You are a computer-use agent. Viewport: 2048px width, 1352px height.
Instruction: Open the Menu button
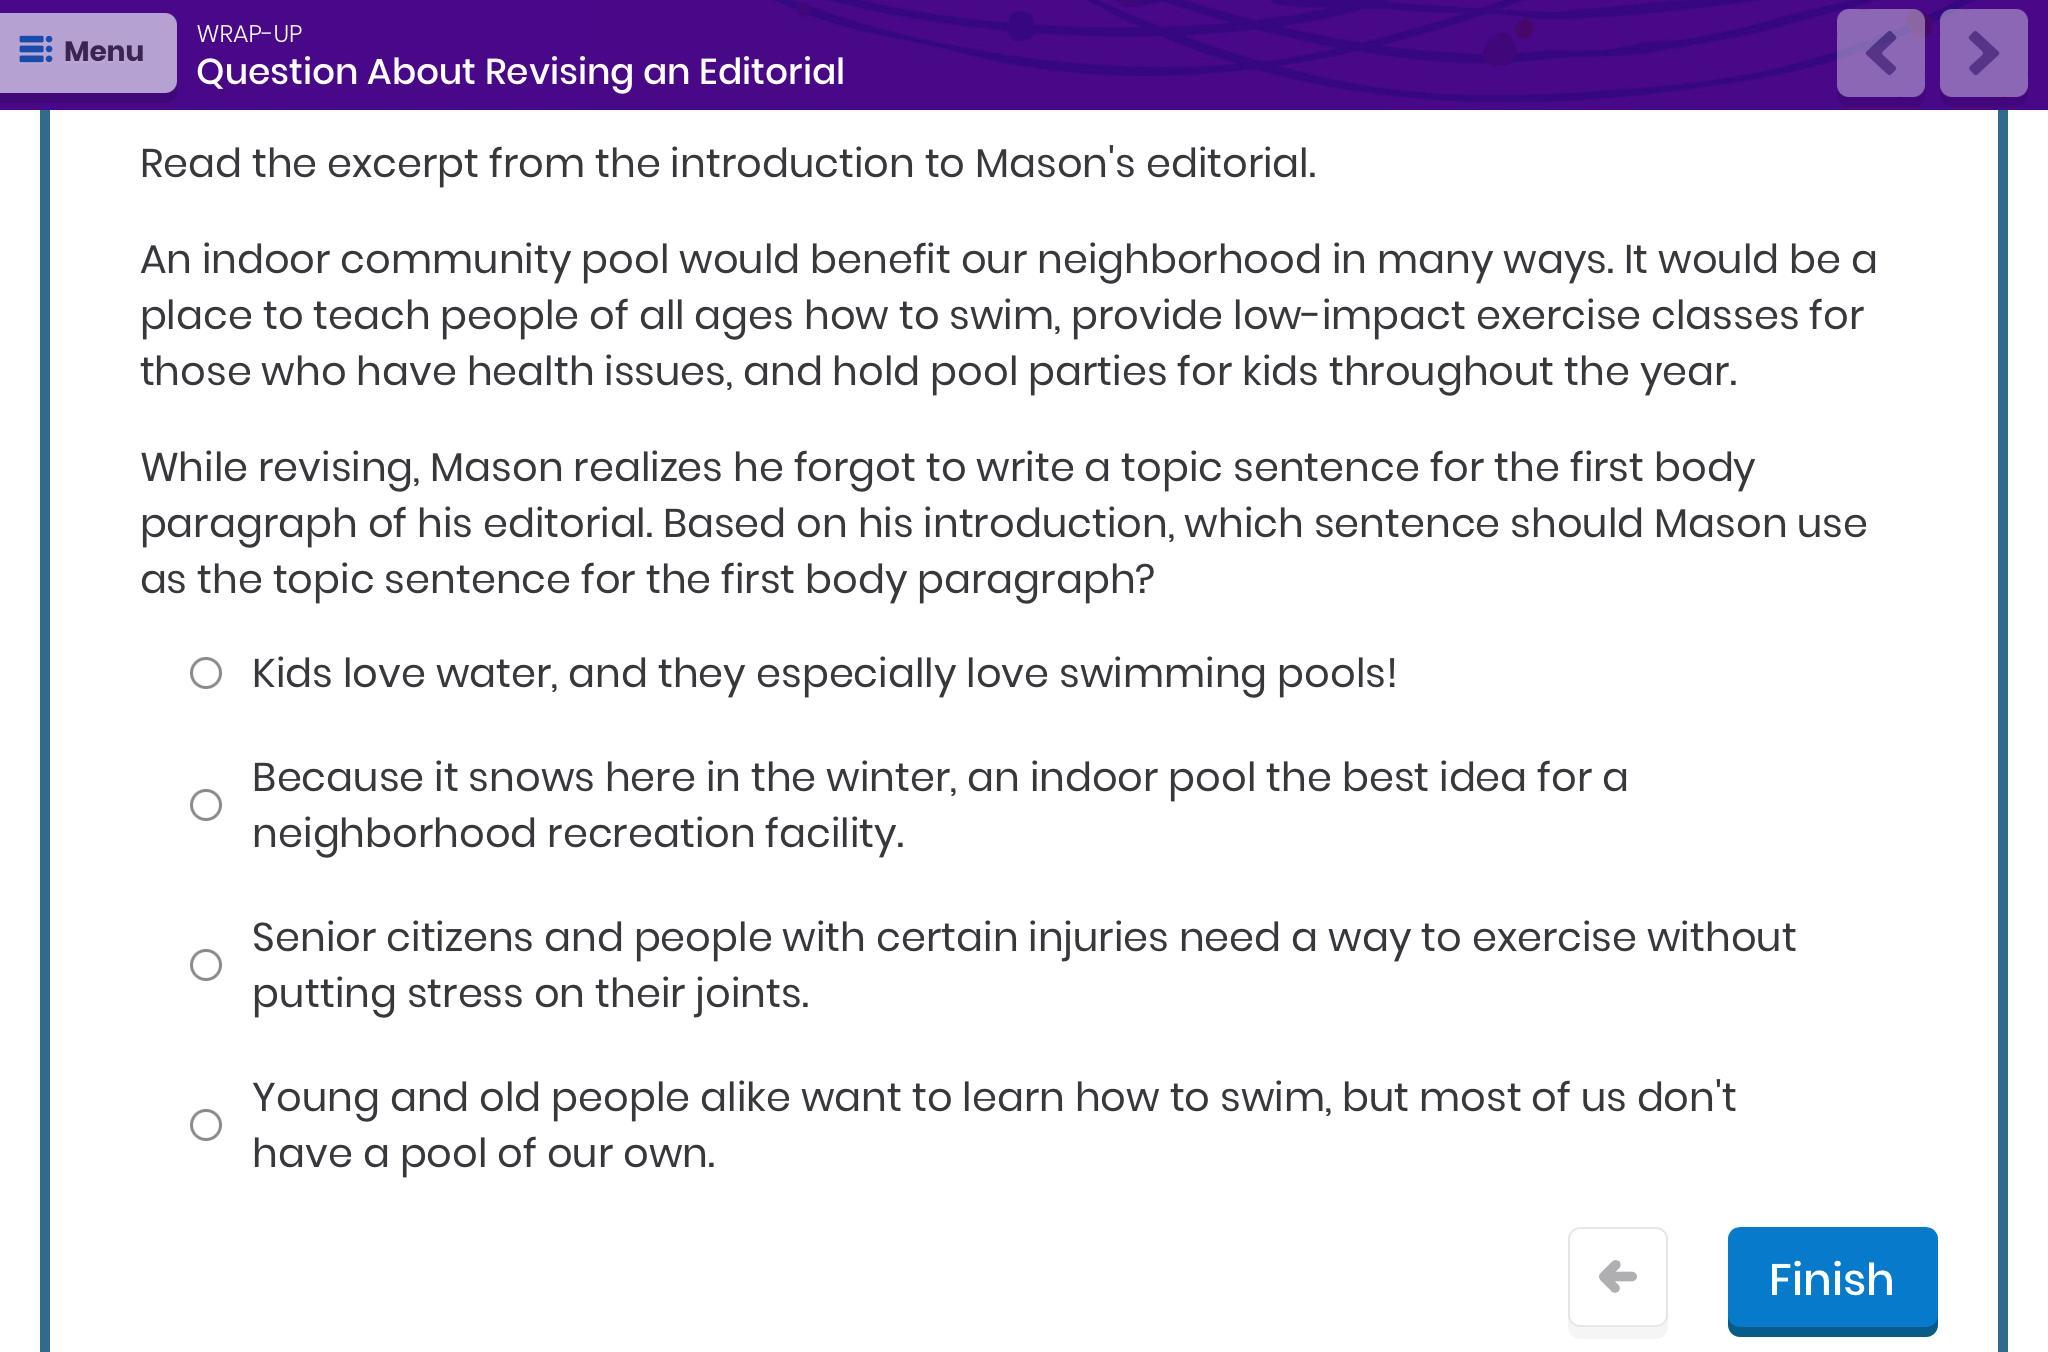(88, 52)
